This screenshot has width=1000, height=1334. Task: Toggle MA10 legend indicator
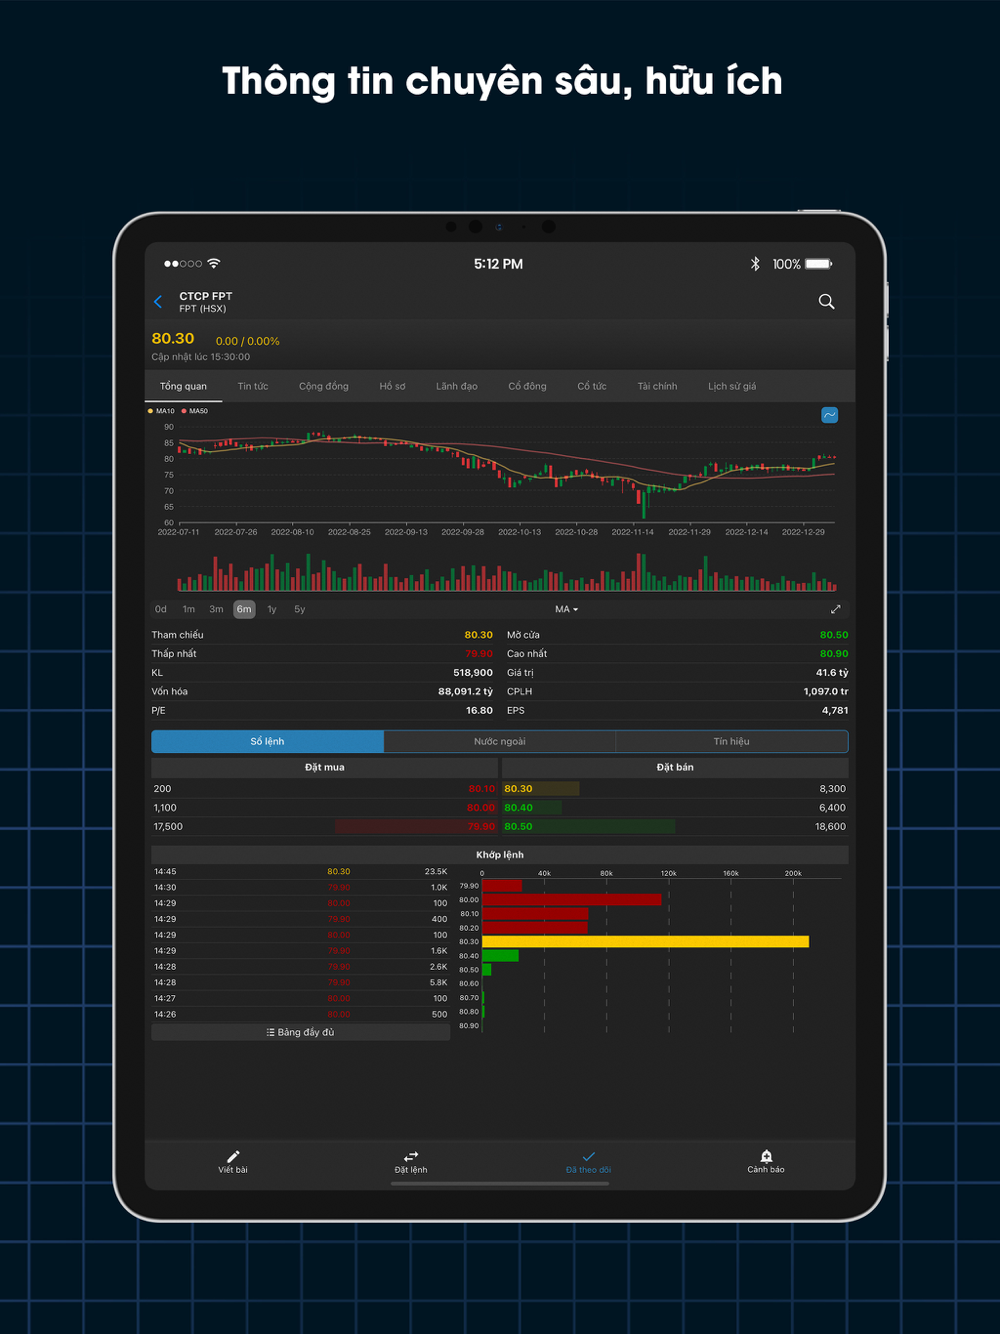click(161, 411)
